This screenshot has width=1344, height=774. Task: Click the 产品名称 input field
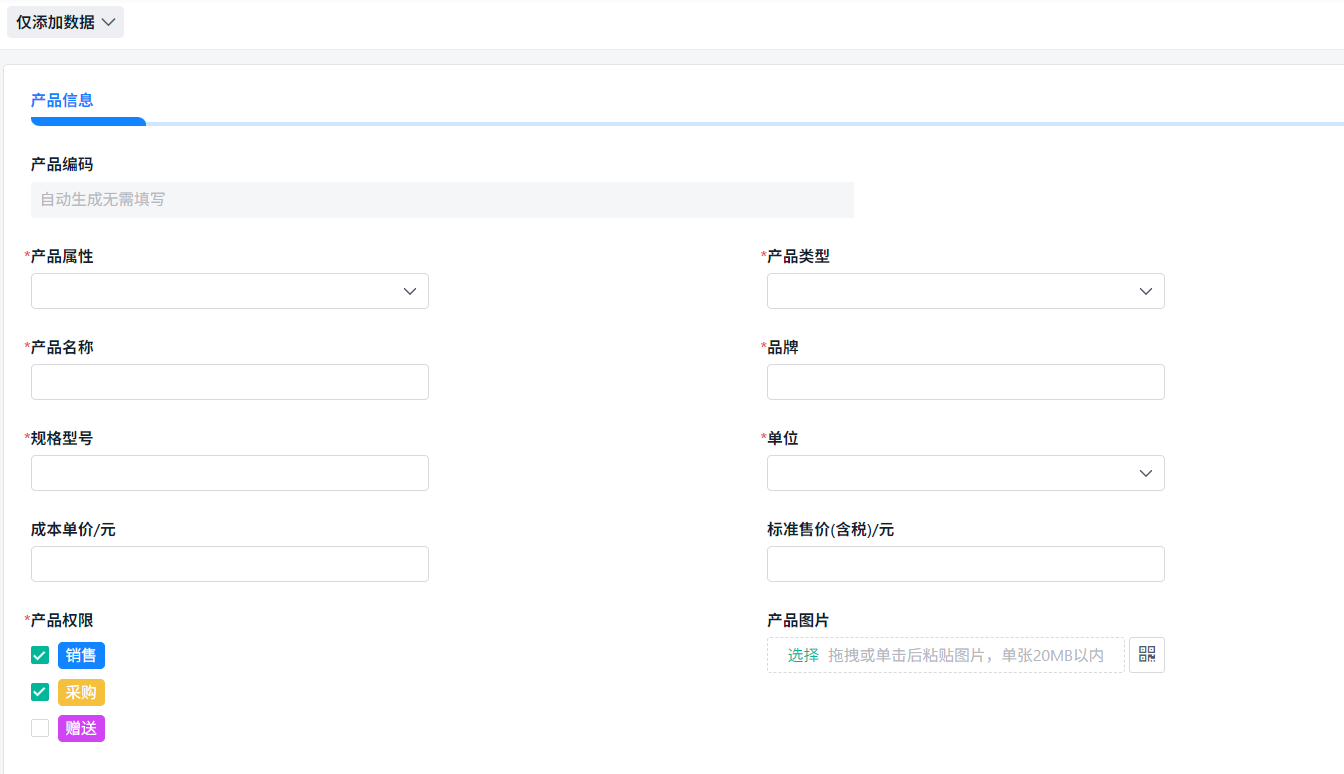[x=229, y=381]
